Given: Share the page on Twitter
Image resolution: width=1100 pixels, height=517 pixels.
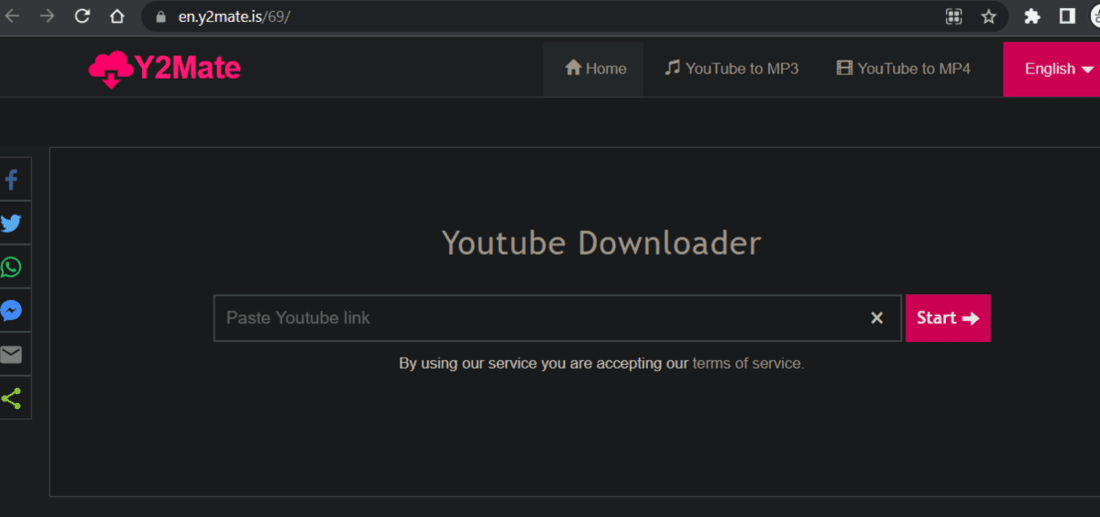Looking at the screenshot, I should pyautogui.click(x=11, y=223).
